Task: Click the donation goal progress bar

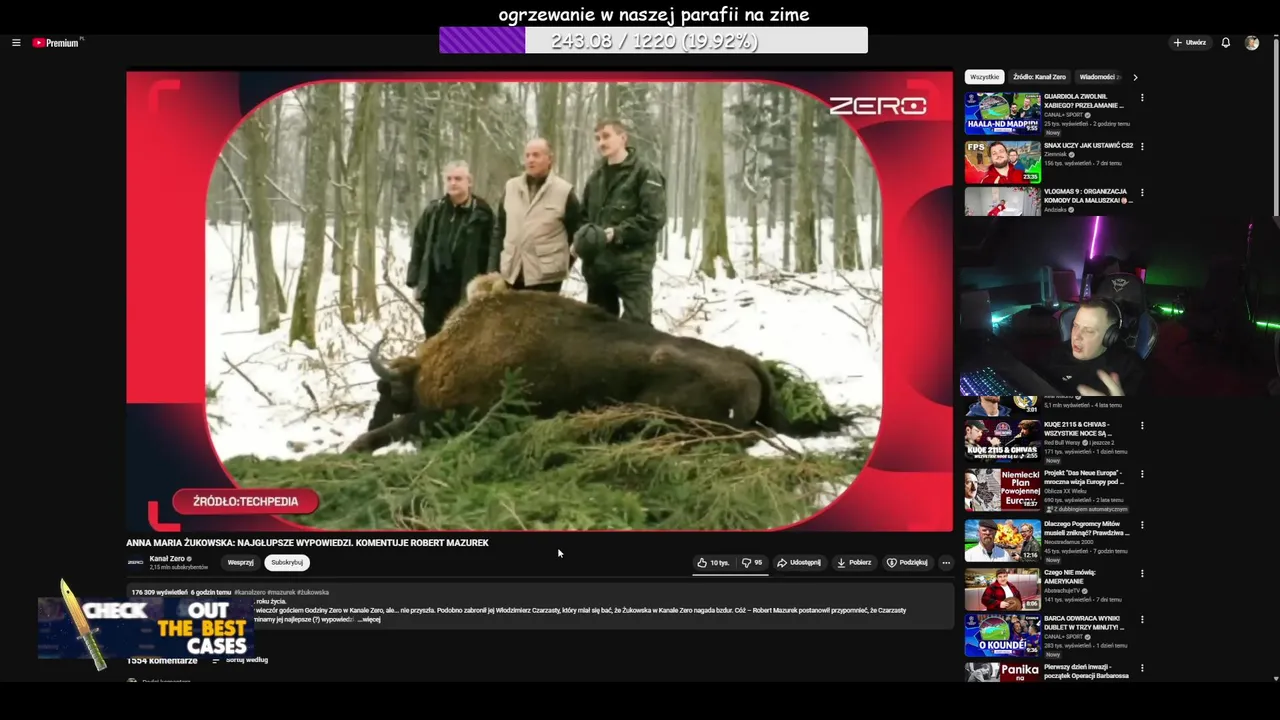Action: [653, 40]
